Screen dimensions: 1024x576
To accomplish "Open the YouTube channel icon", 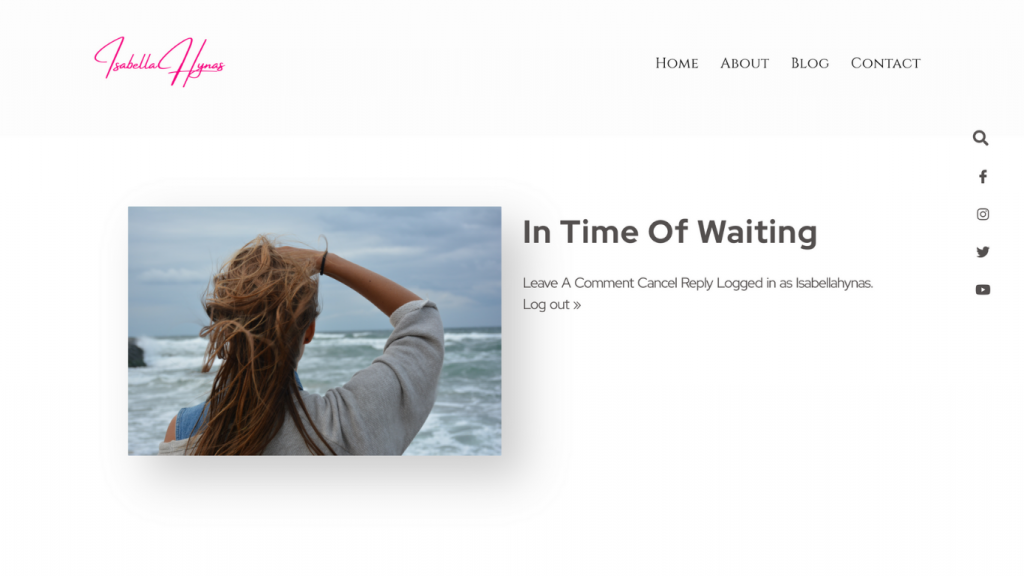I will click(x=983, y=289).
